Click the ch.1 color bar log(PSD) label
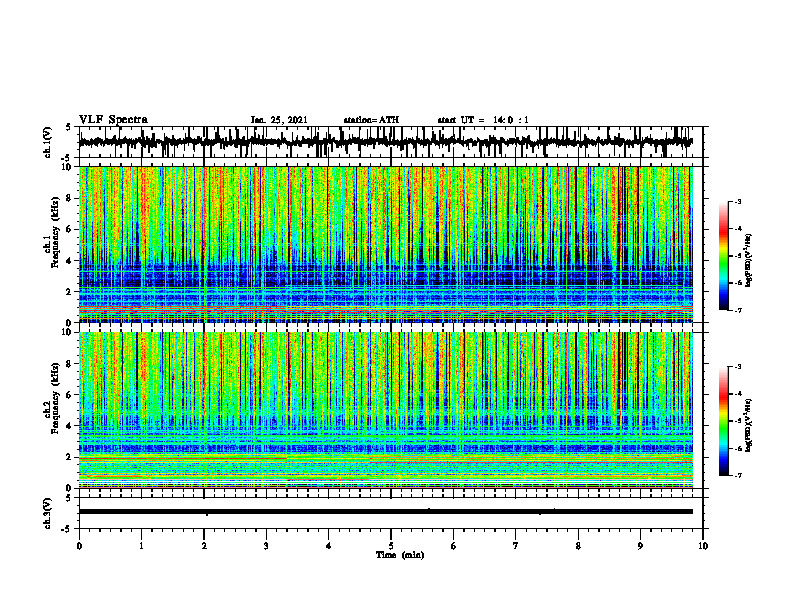 (x=750, y=260)
